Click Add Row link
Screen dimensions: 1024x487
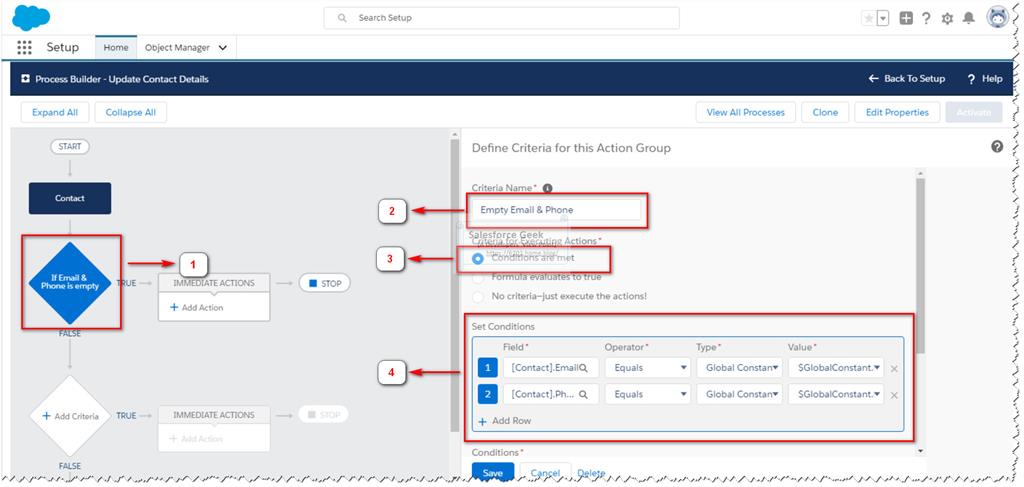click(x=505, y=421)
